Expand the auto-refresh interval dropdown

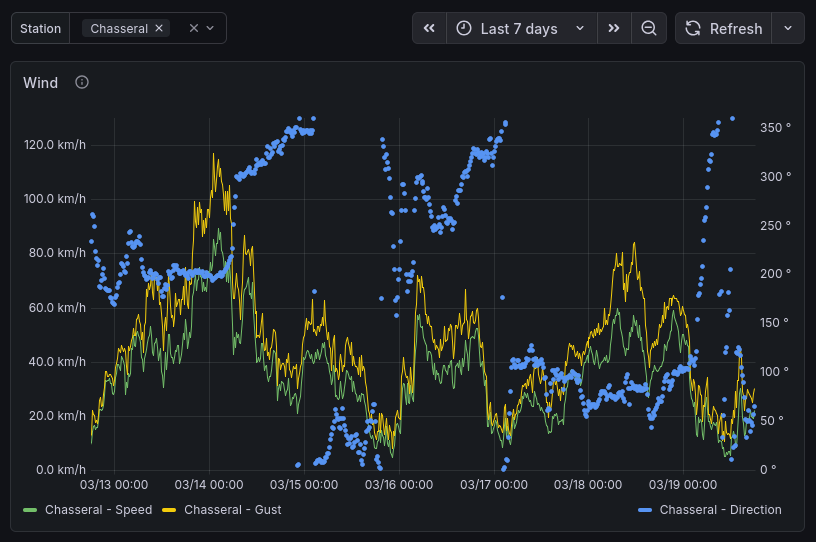788,29
